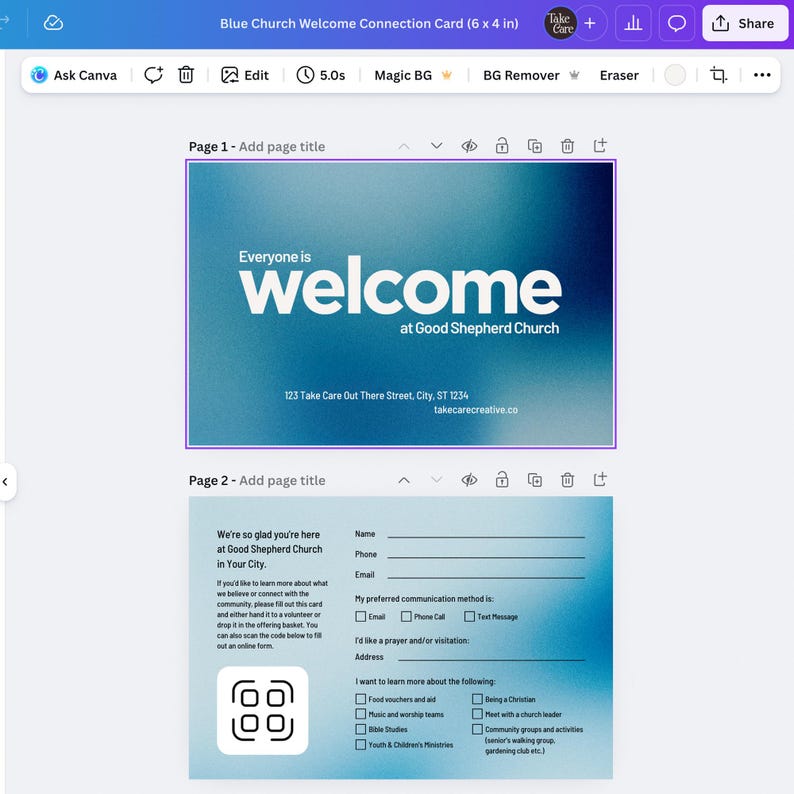Viewport: 794px width, 794px height.
Task: Click the Meet with a church leader checkbox
Action: tap(477, 714)
